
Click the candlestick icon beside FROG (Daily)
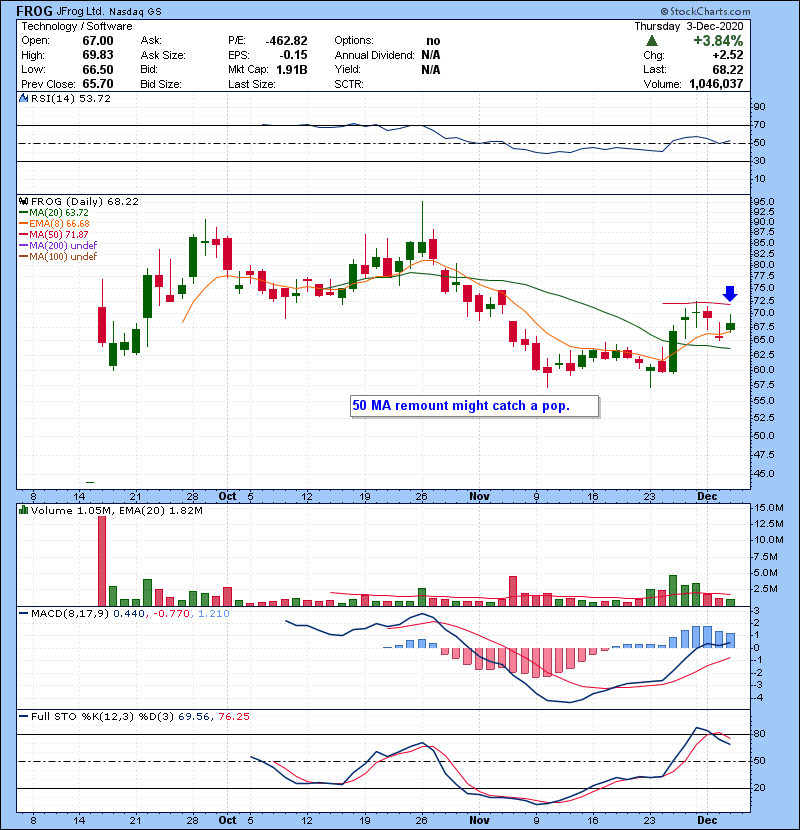click(x=24, y=202)
